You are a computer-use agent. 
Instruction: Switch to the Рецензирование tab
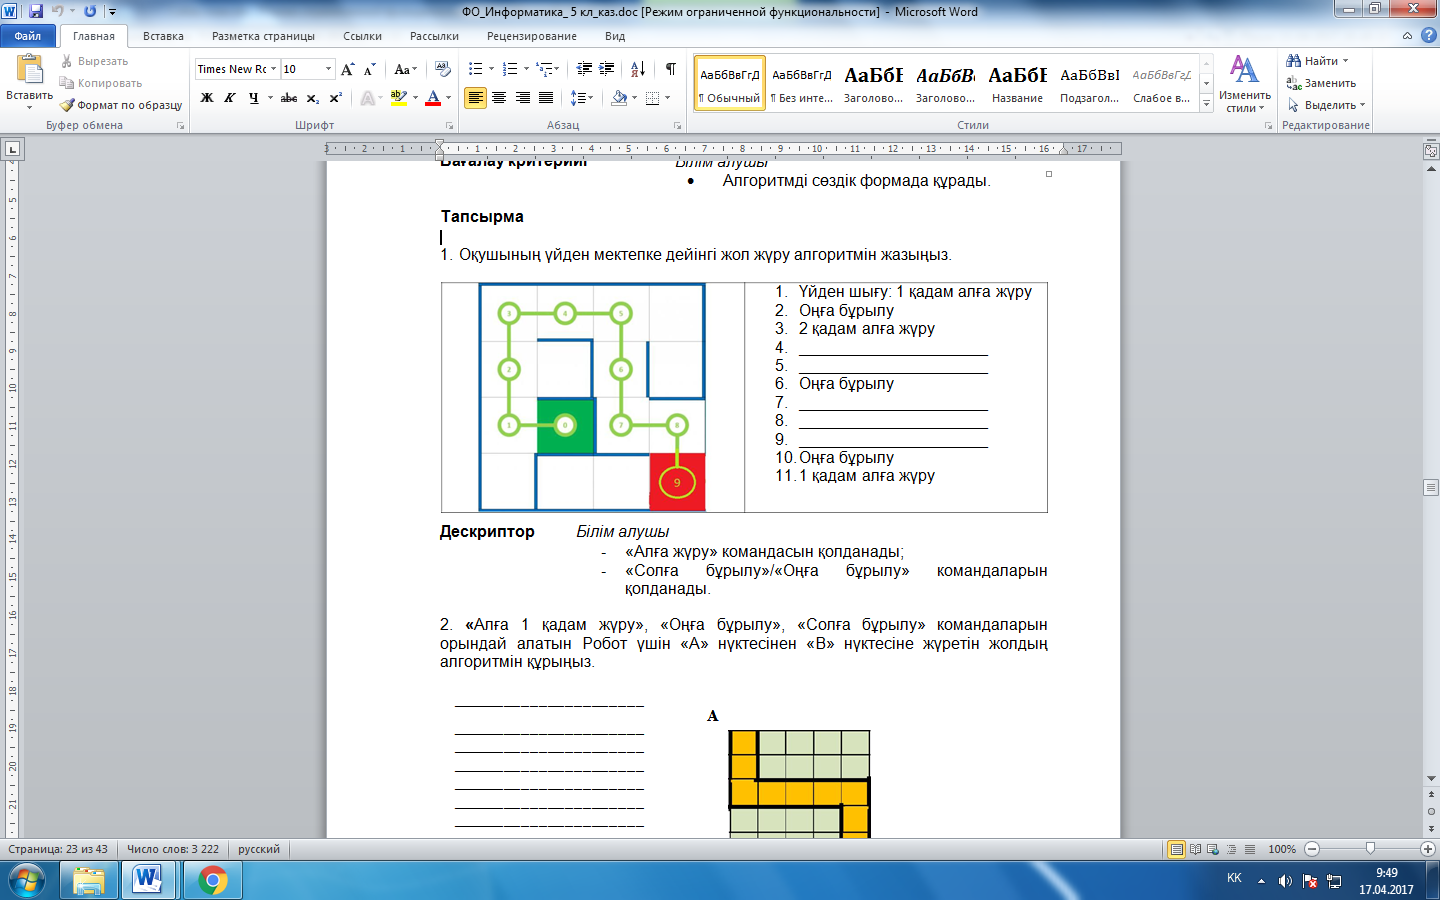[x=532, y=36]
